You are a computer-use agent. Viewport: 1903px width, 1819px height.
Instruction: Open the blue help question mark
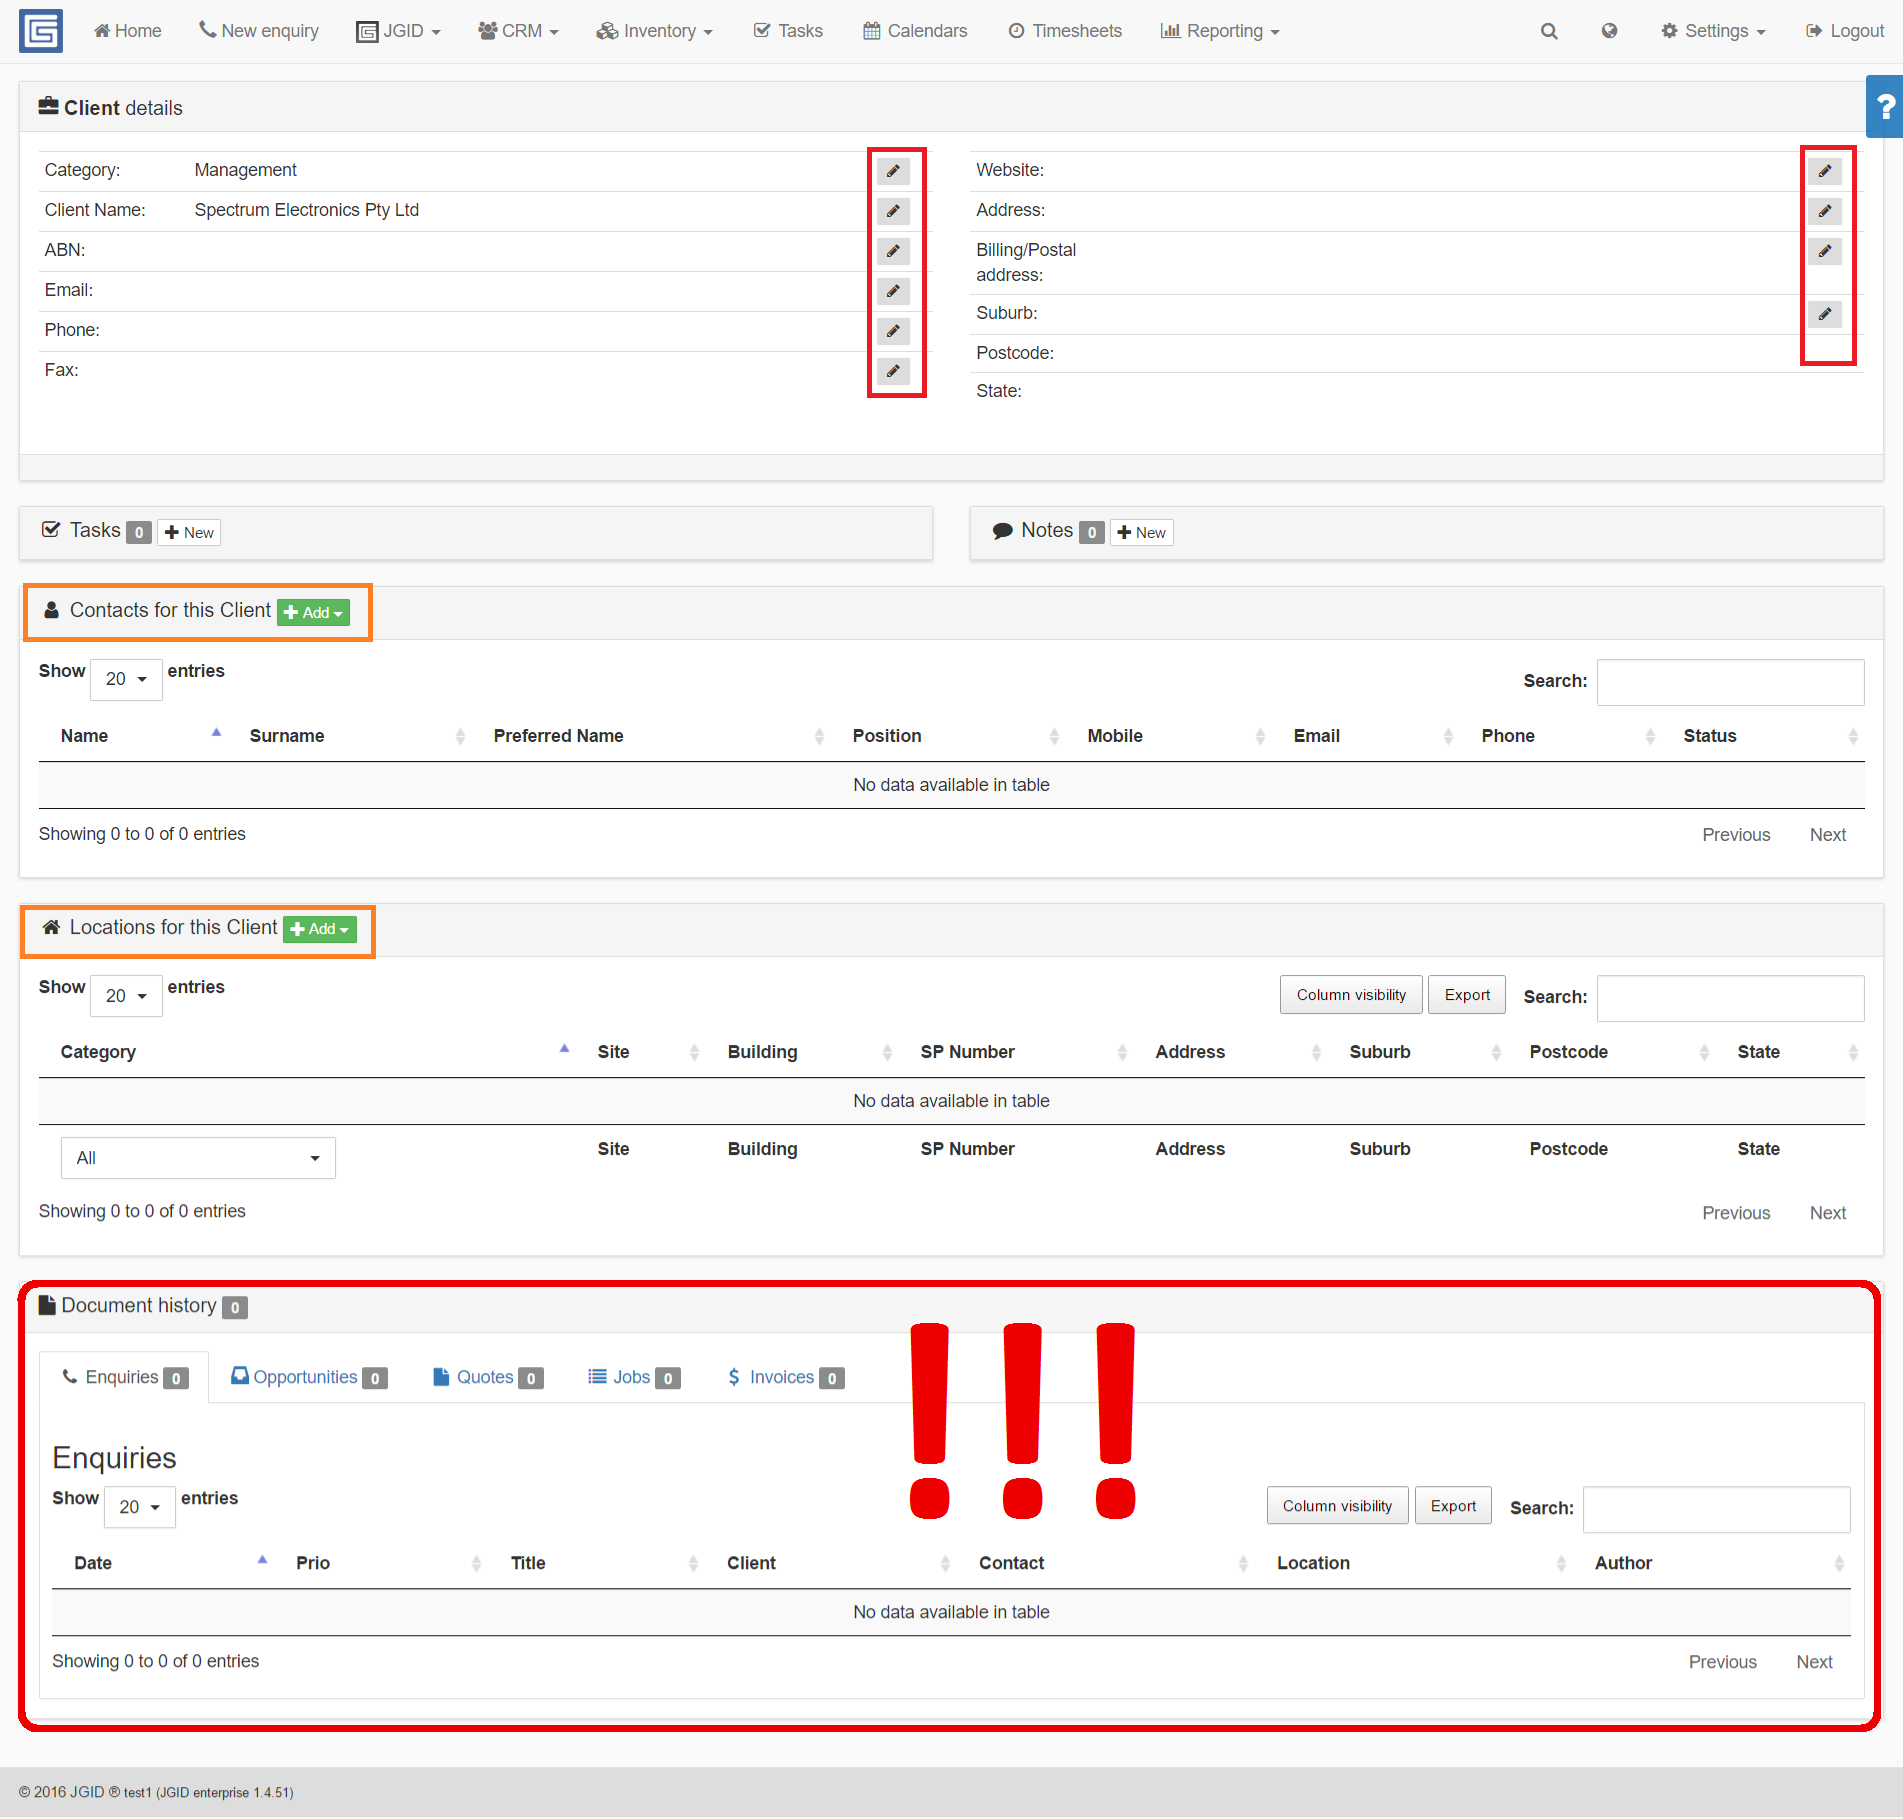point(1885,106)
